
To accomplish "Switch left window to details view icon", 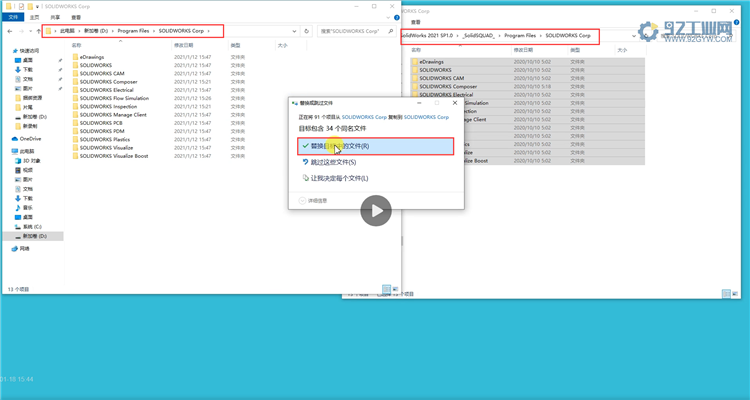I will [x=386, y=289].
